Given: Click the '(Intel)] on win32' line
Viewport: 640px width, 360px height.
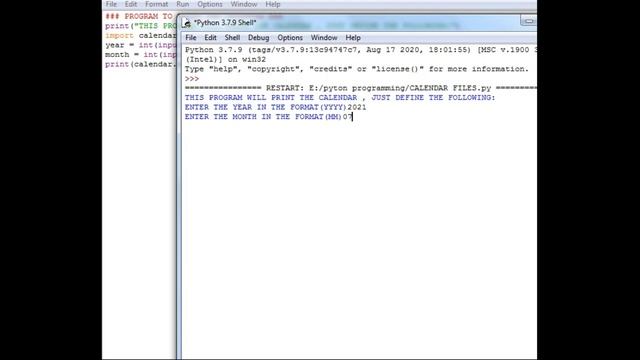Looking at the screenshot, I should point(226,59).
